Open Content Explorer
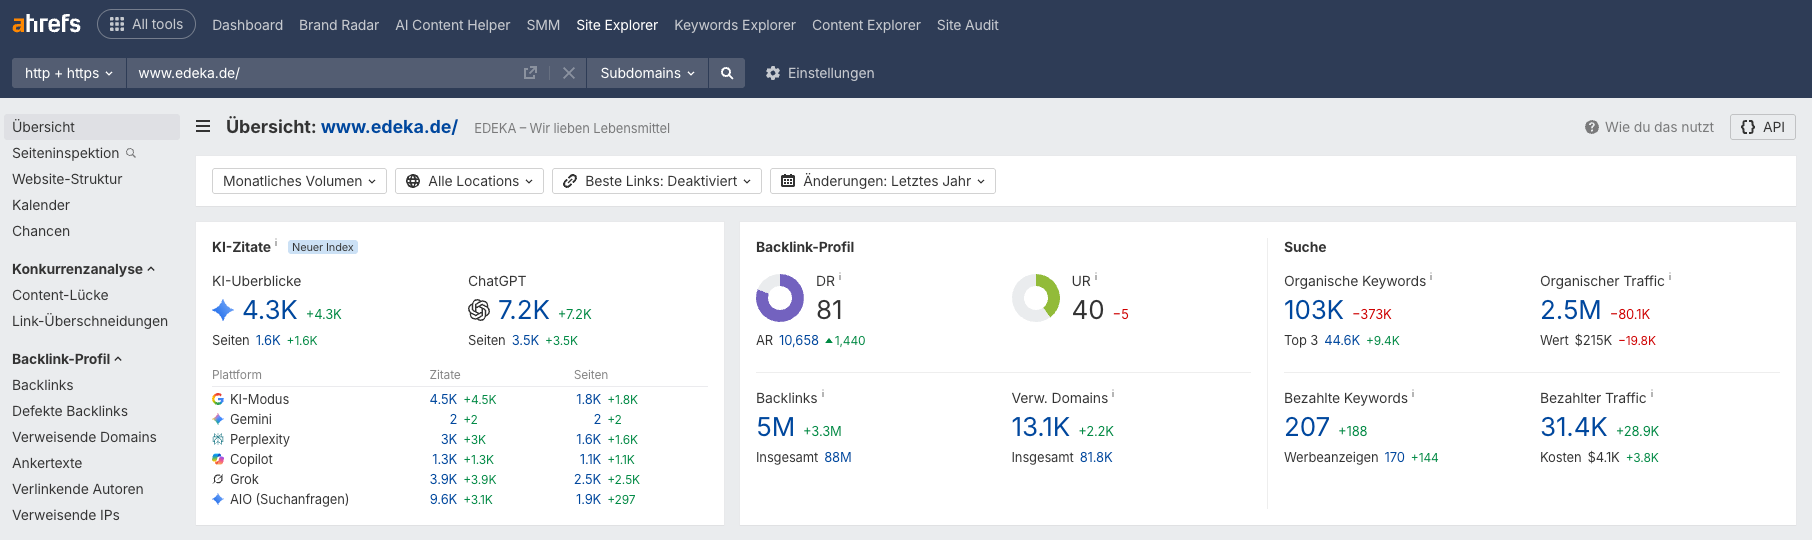This screenshot has width=1812, height=540. (866, 25)
